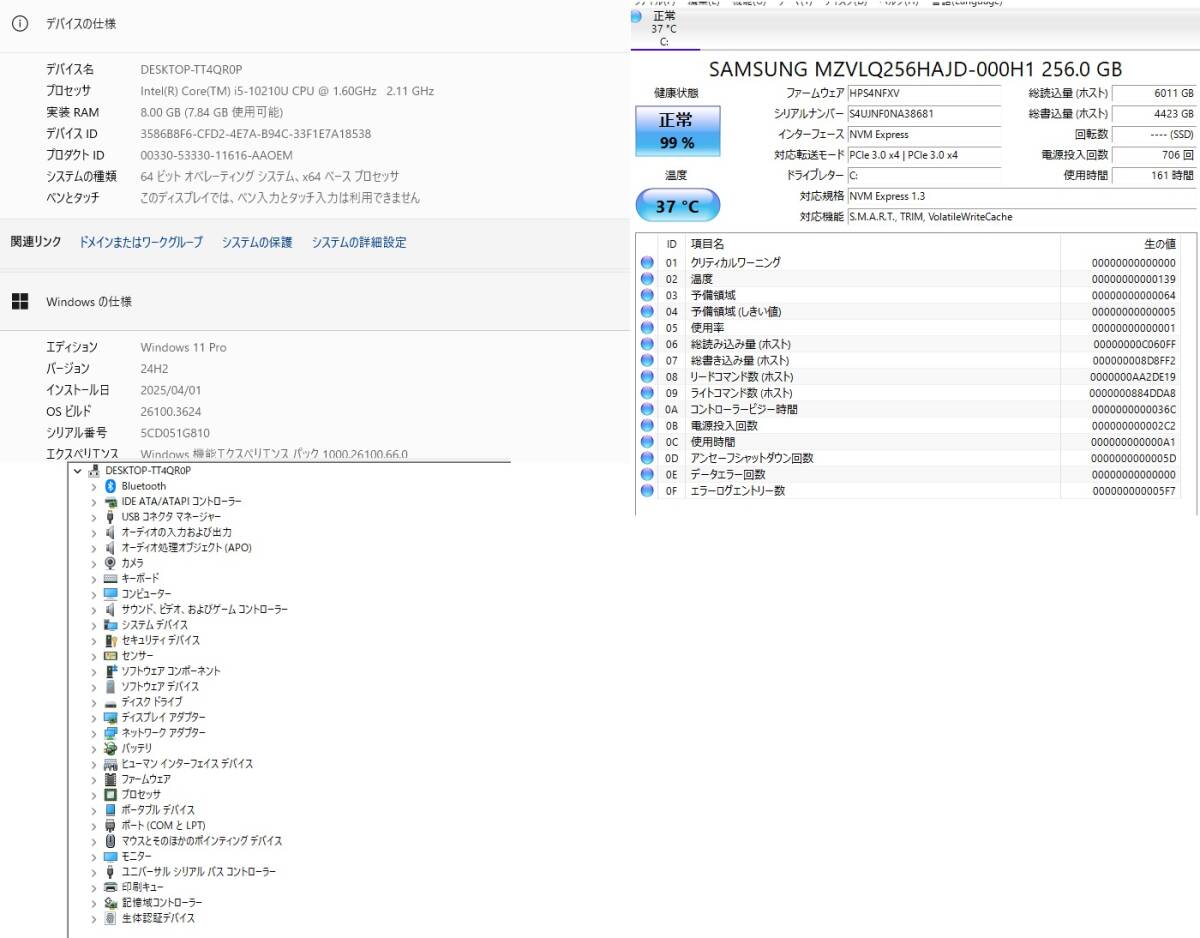Viewport: 1200px width, 938px height.
Task: Click the 37 °C temperature button
Action: click(x=677, y=207)
